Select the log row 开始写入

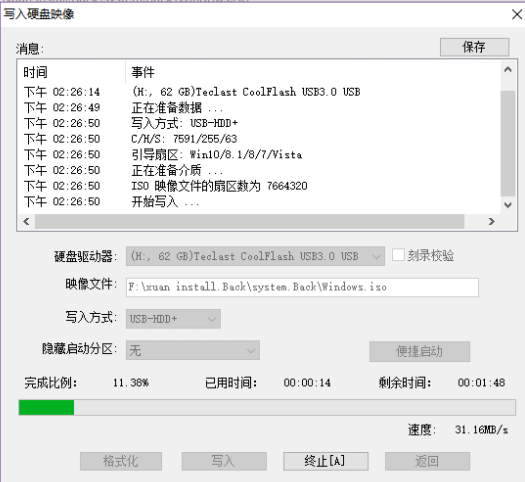point(259,202)
